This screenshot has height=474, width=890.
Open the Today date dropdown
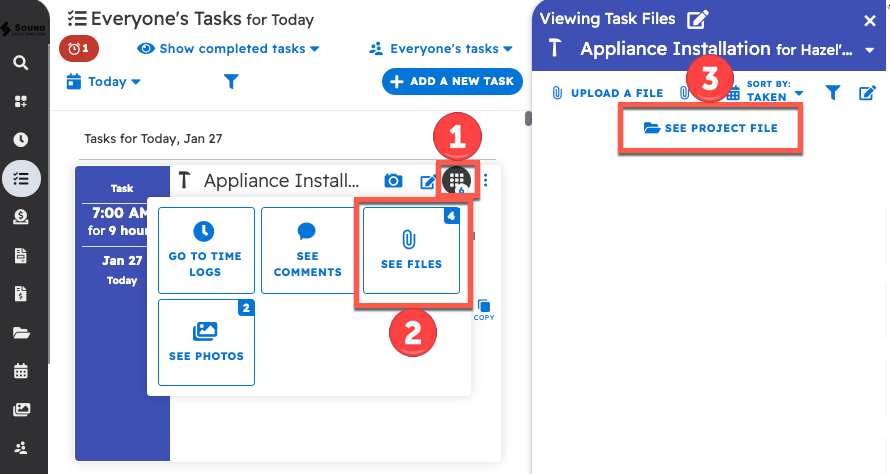(105, 82)
